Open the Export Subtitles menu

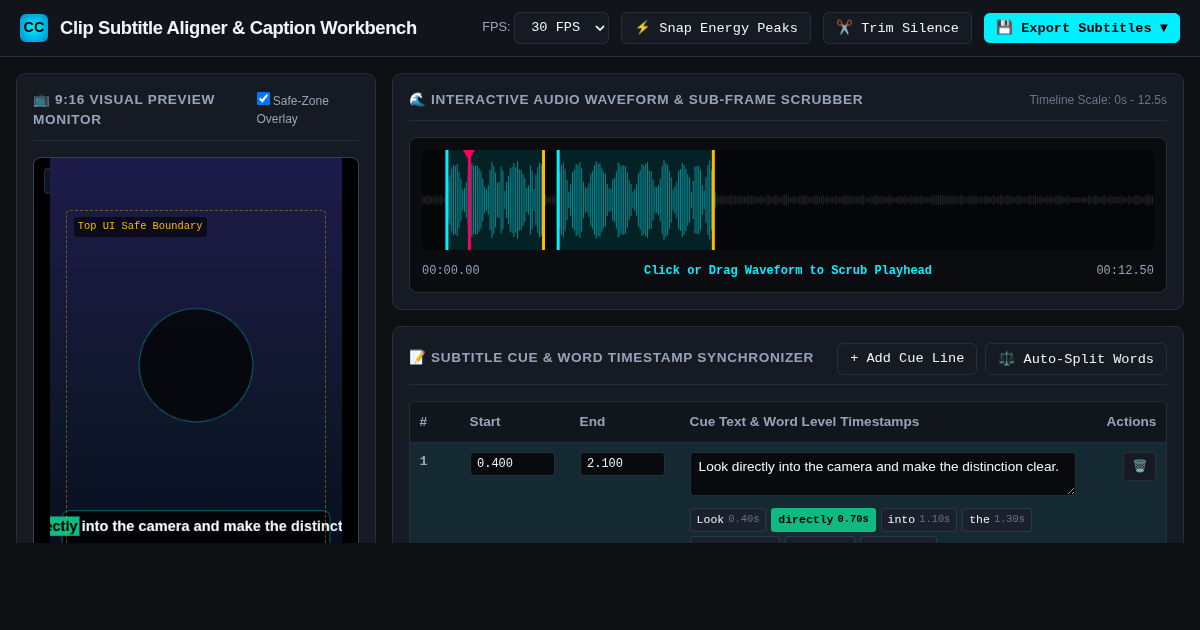point(1082,28)
